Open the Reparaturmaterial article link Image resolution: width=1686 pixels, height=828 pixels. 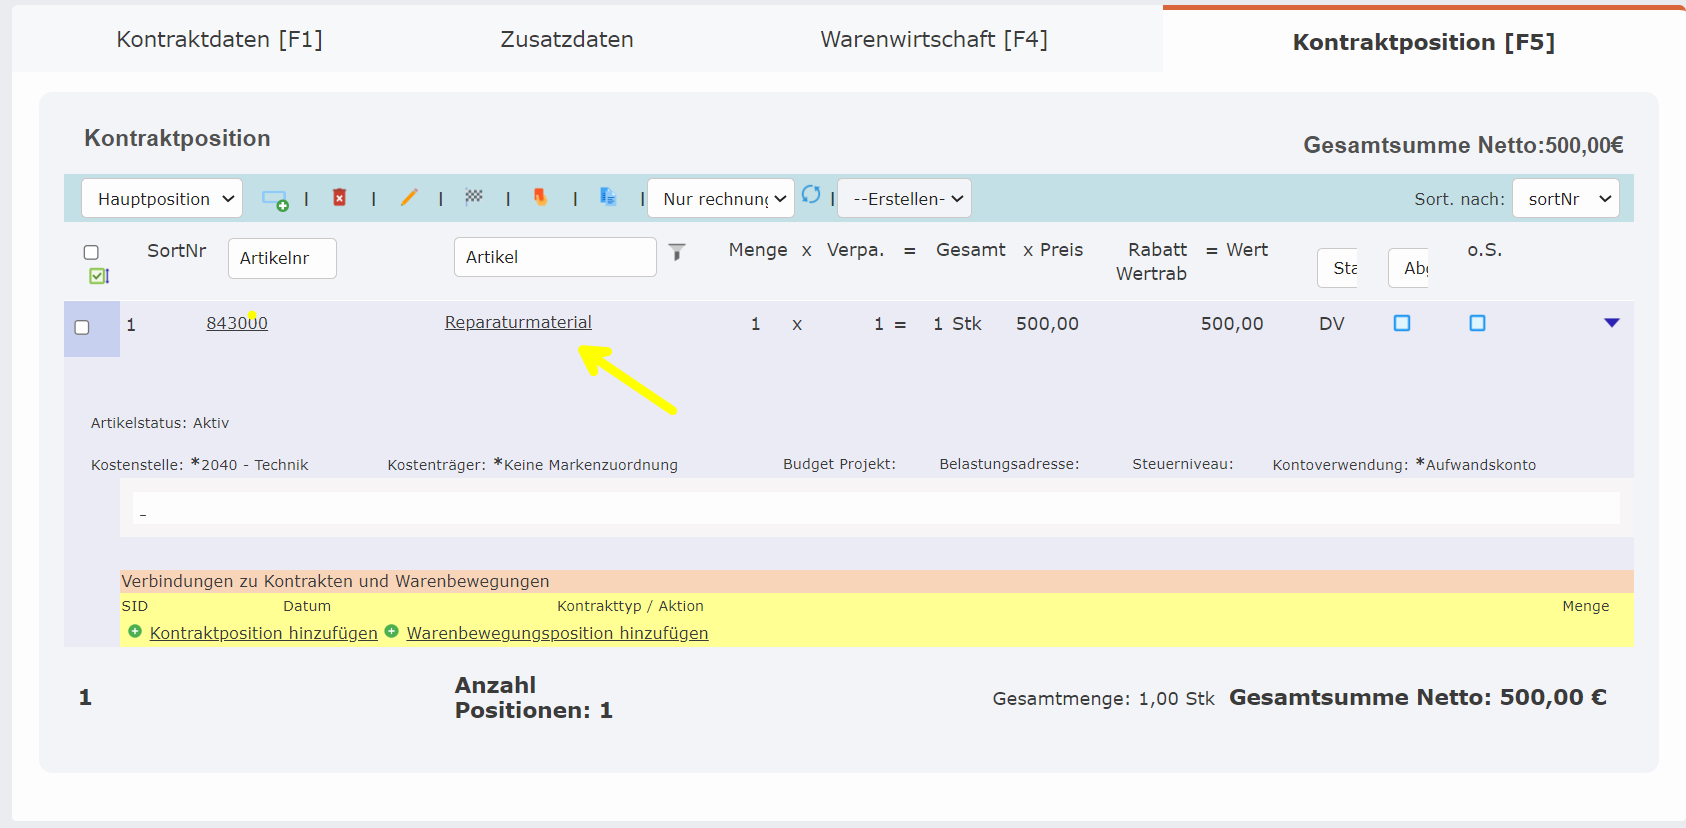[518, 322]
